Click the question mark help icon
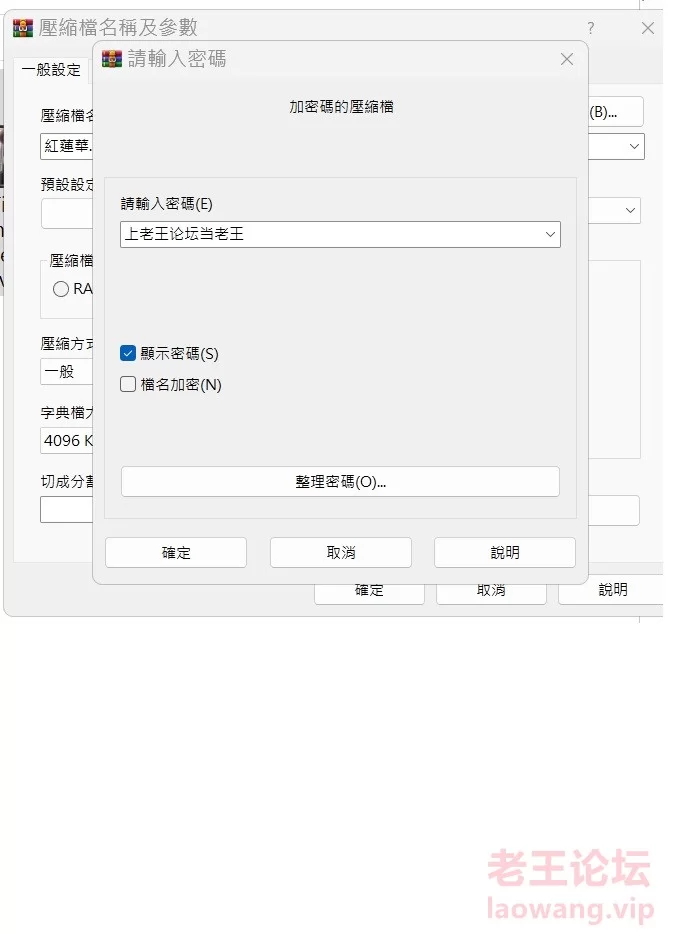674x934 pixels. pos(590,28)
